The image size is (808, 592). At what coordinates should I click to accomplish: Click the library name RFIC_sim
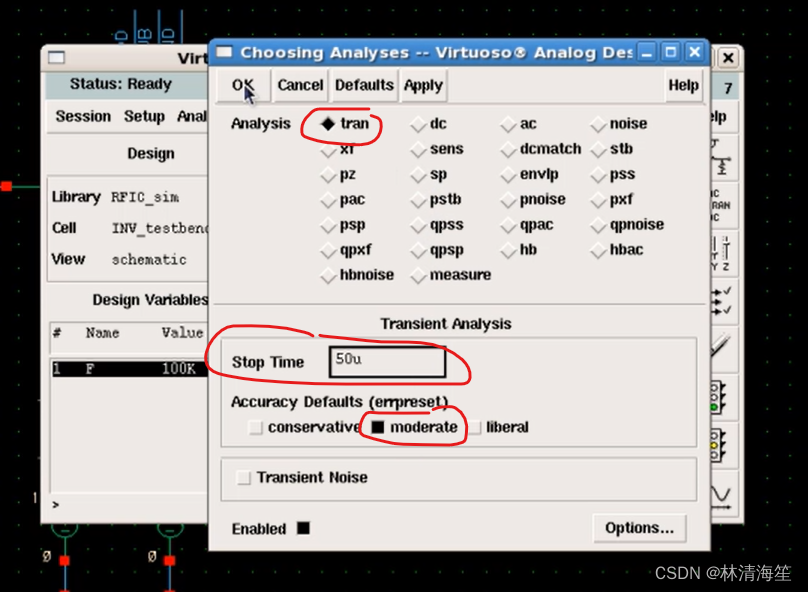(x=145, y=197)
